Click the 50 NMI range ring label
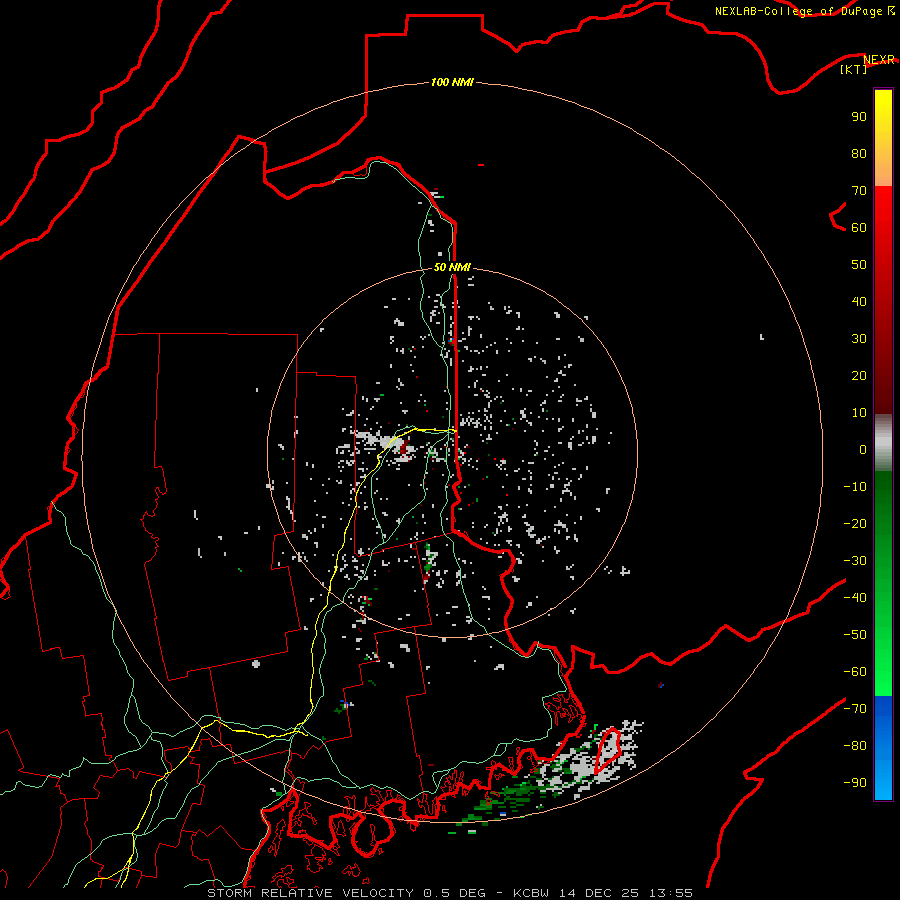Image resolution: width=900 pixels, height=900 pixels. pos(452,267)
